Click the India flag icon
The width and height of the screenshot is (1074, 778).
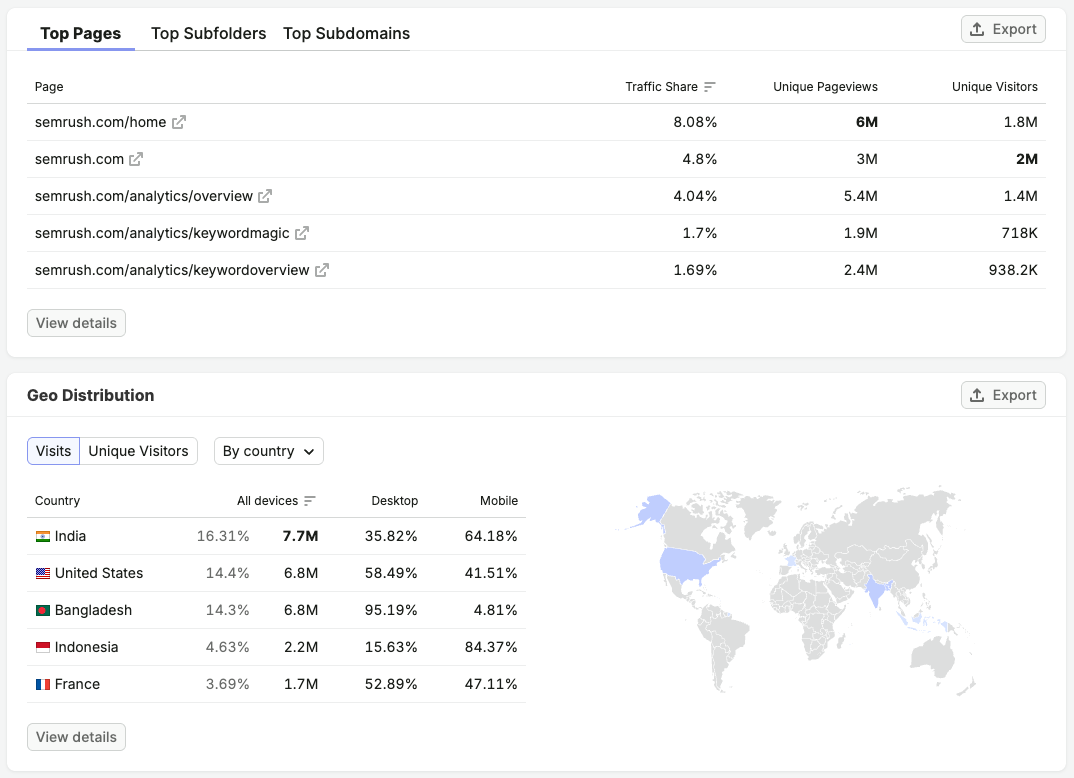point(42,536)
